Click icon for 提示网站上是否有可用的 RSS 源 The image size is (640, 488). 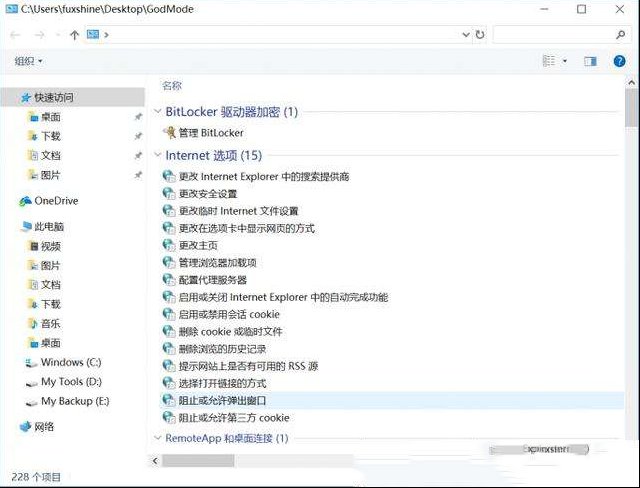[169, 366]
